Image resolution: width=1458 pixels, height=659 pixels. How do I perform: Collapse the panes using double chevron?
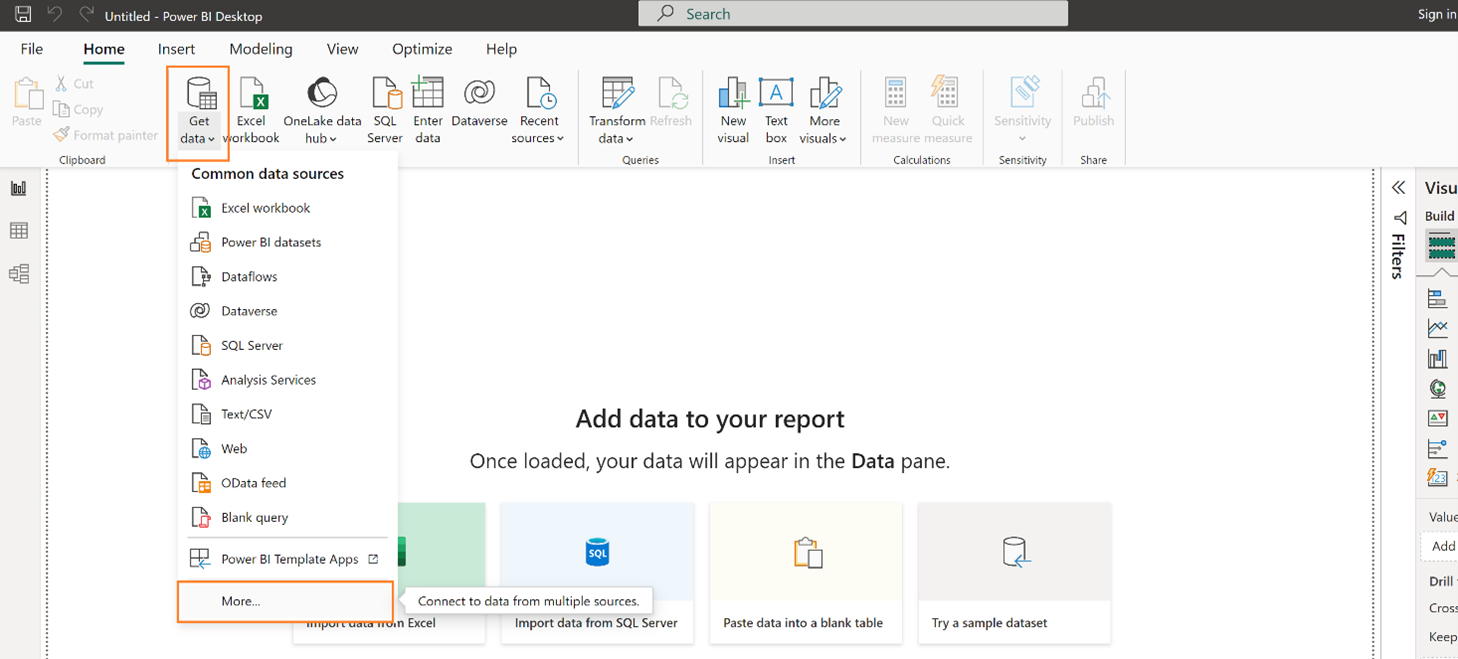(1398, 188)
